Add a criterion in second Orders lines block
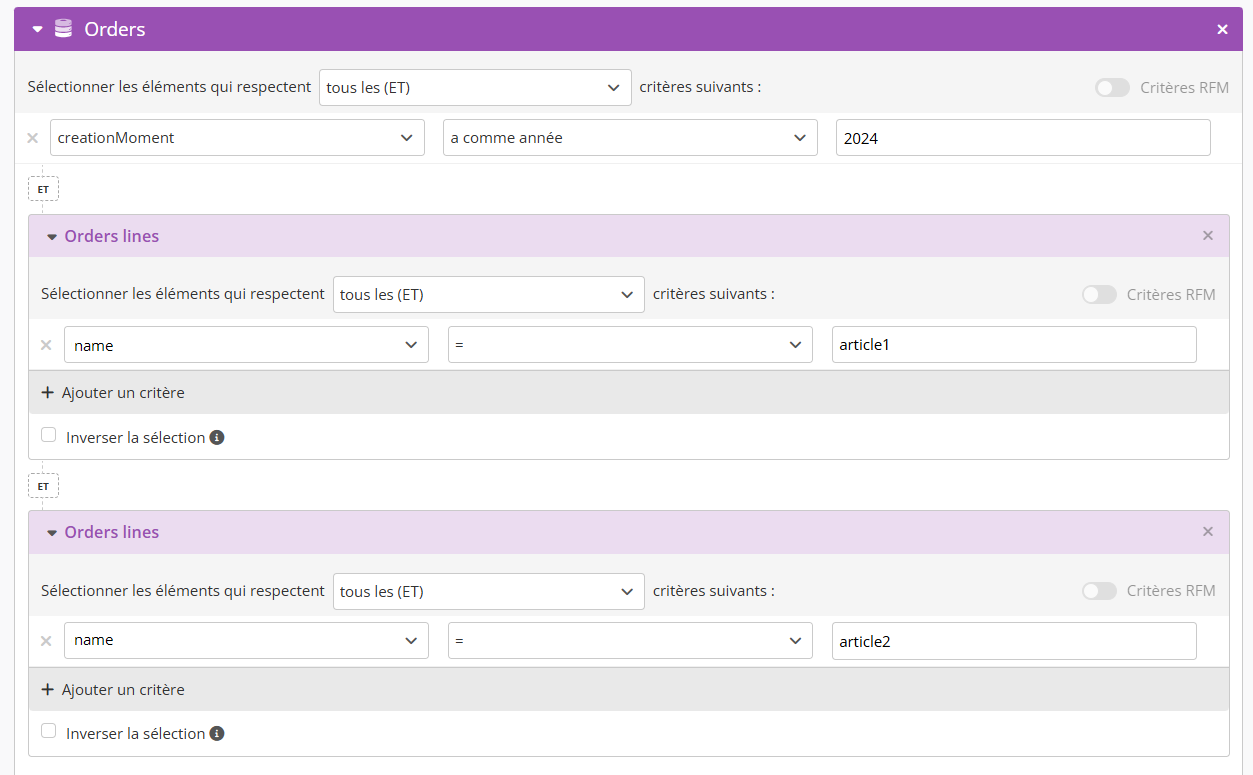 113,690
